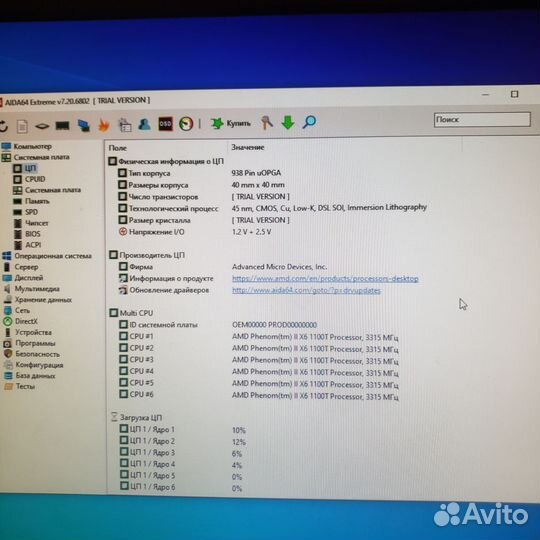The width and height of the screenshot is (540, 540).
Task: Select the Multi CPU group row
Action: (131, 313)
